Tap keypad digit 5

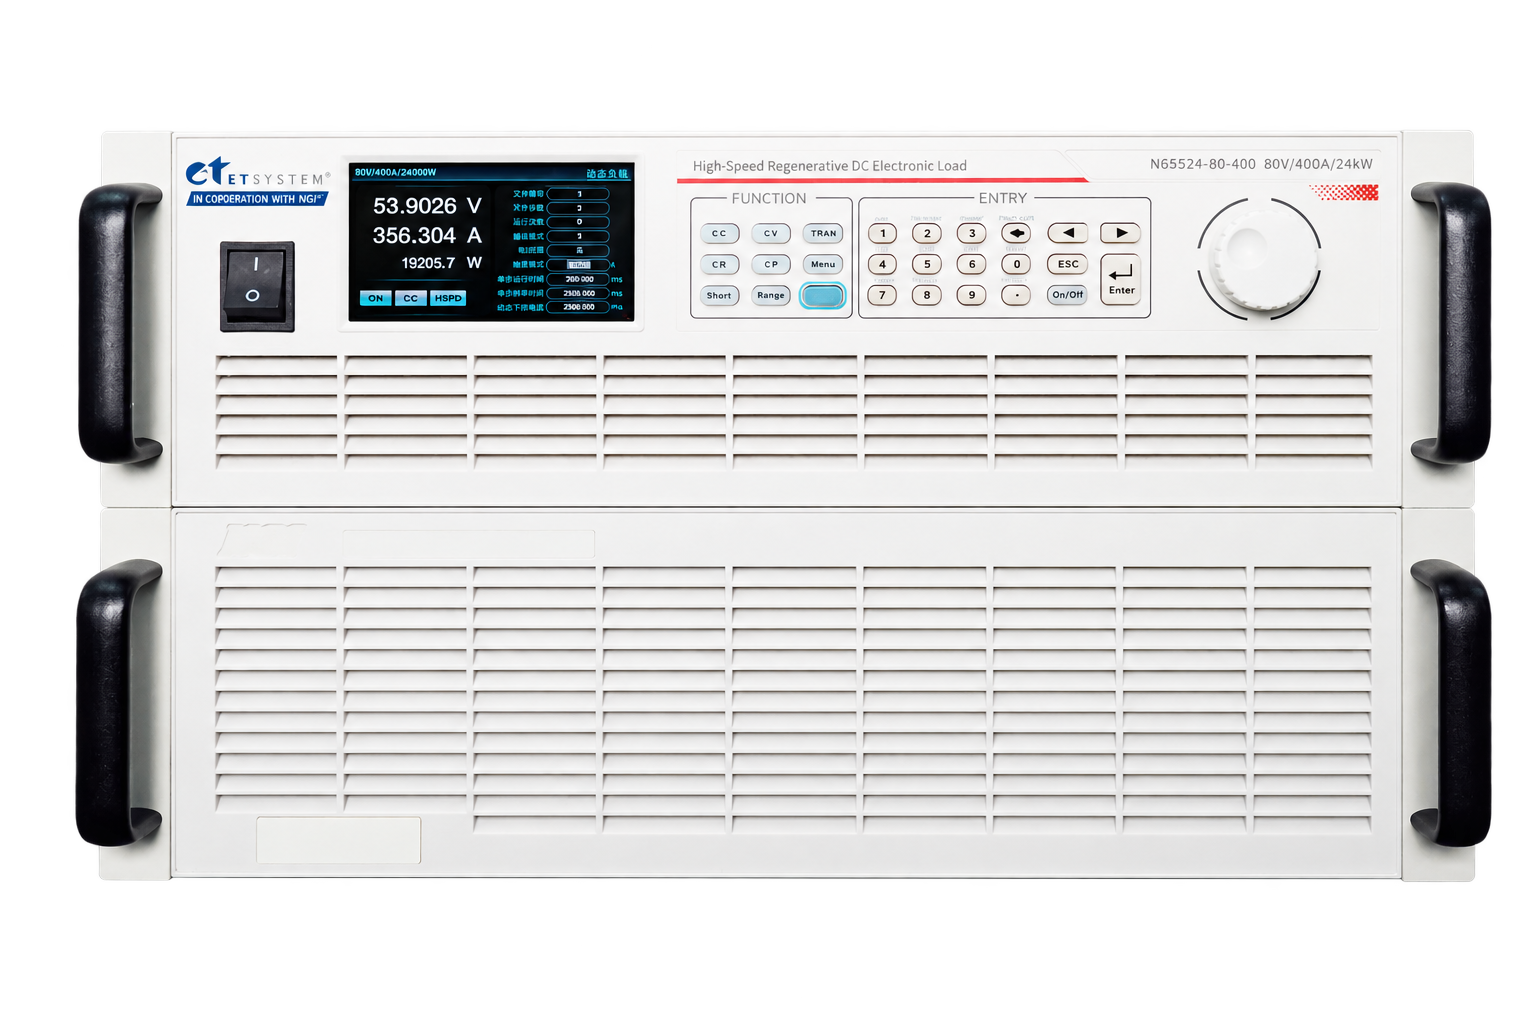click(927, 264)
